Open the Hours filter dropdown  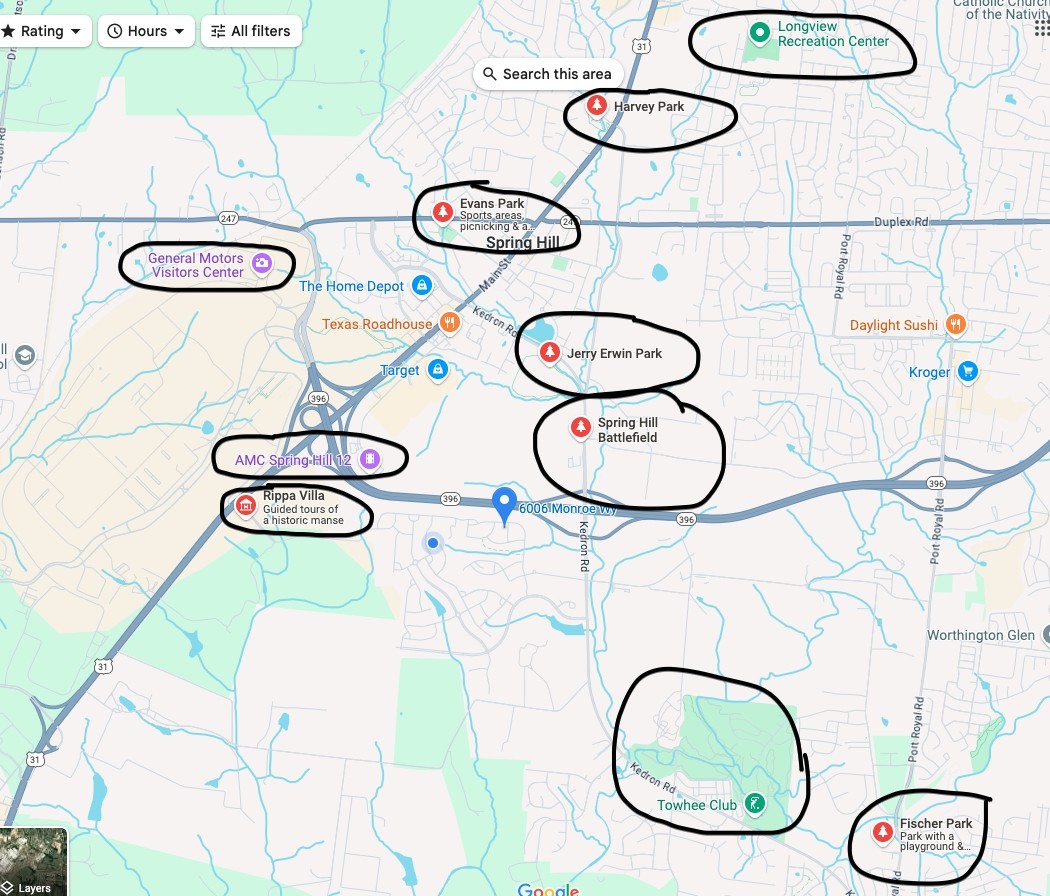click(x=146, y=31)
